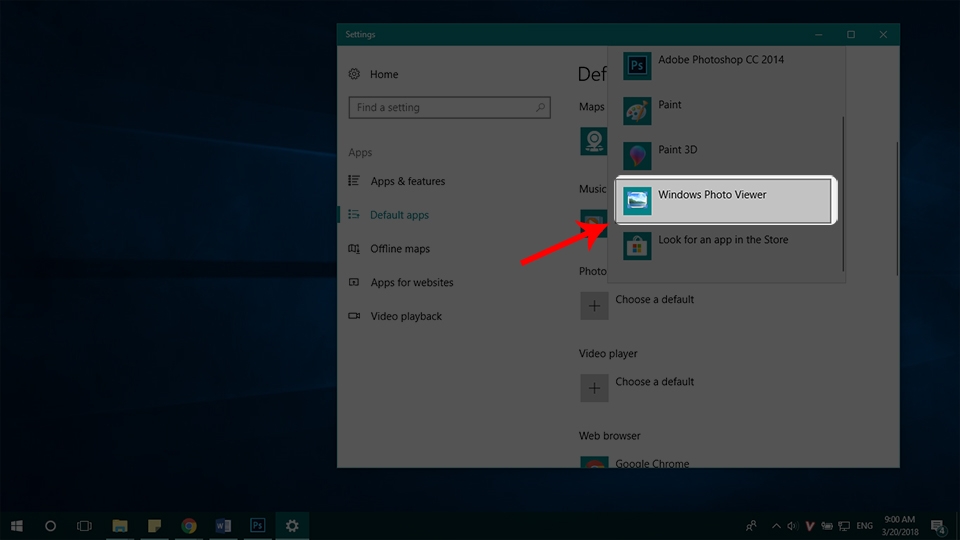960x540 pixels.
Task: Open the clock showing 9:00 AM
Action: [x=900, y=525]
